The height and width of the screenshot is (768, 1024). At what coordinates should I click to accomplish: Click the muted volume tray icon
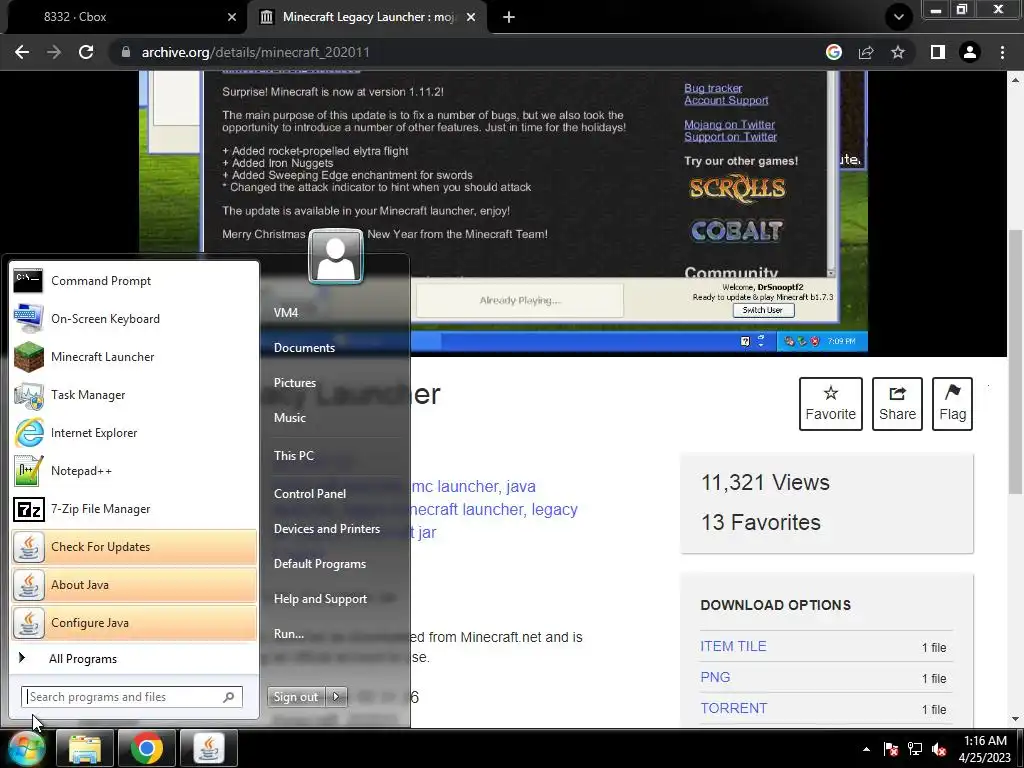coord(939,749)
